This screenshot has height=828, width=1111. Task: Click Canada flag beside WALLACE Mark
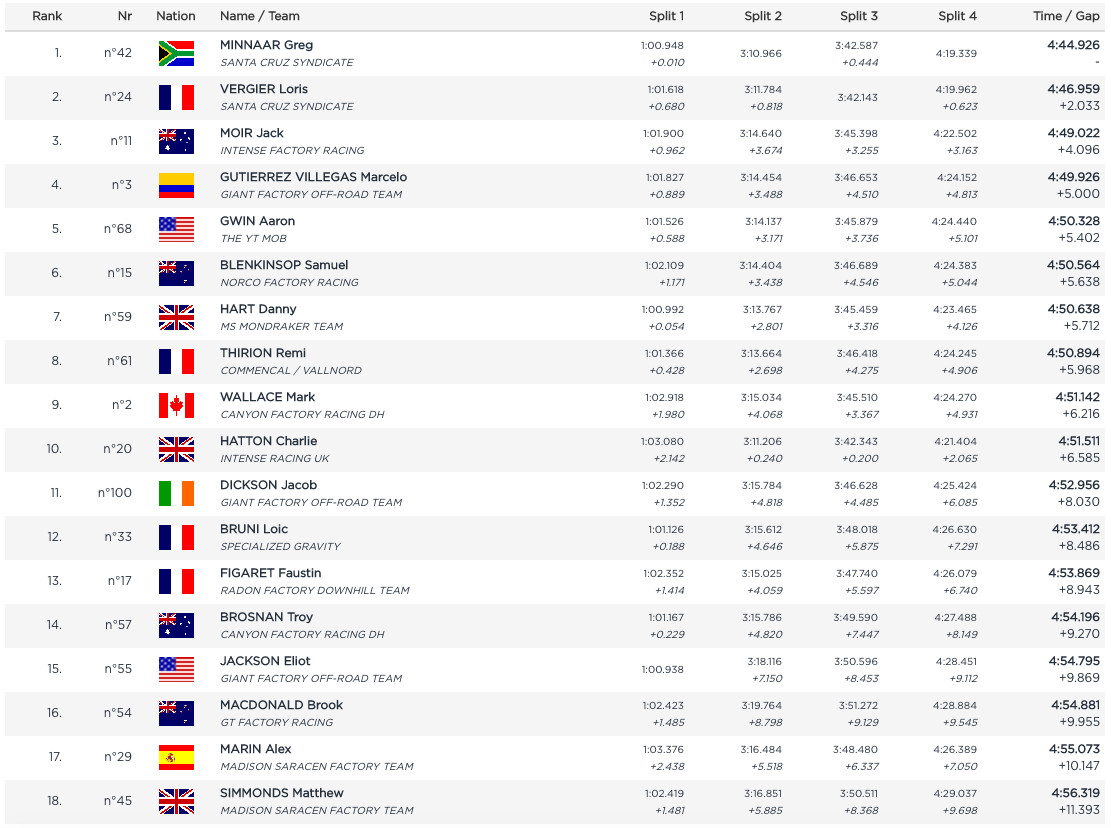176,405
